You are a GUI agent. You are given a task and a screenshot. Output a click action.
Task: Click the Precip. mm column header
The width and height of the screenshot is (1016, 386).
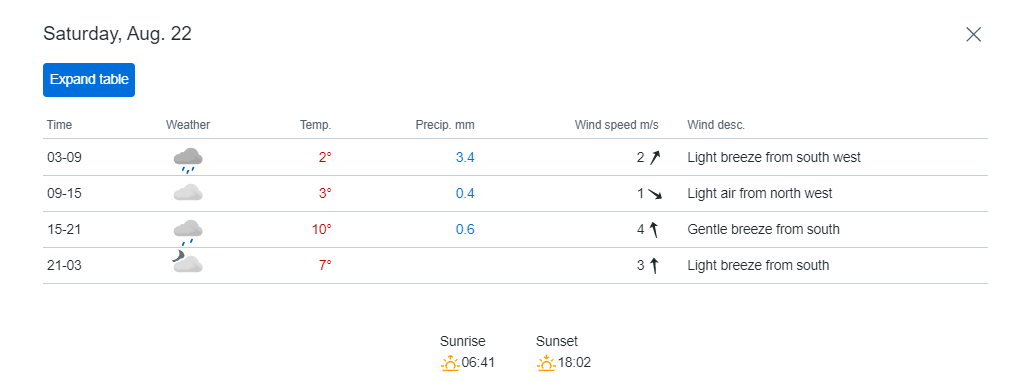[445, 124]
